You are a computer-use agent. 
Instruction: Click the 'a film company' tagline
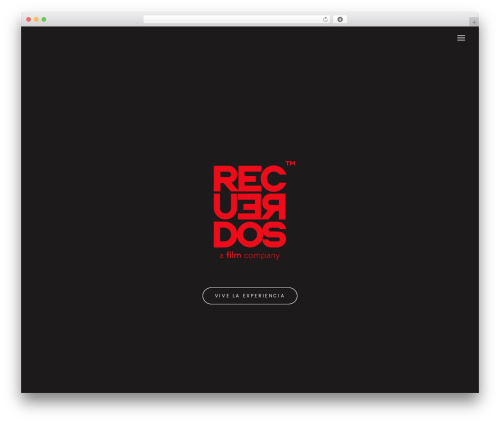click(x=250, y=256)
